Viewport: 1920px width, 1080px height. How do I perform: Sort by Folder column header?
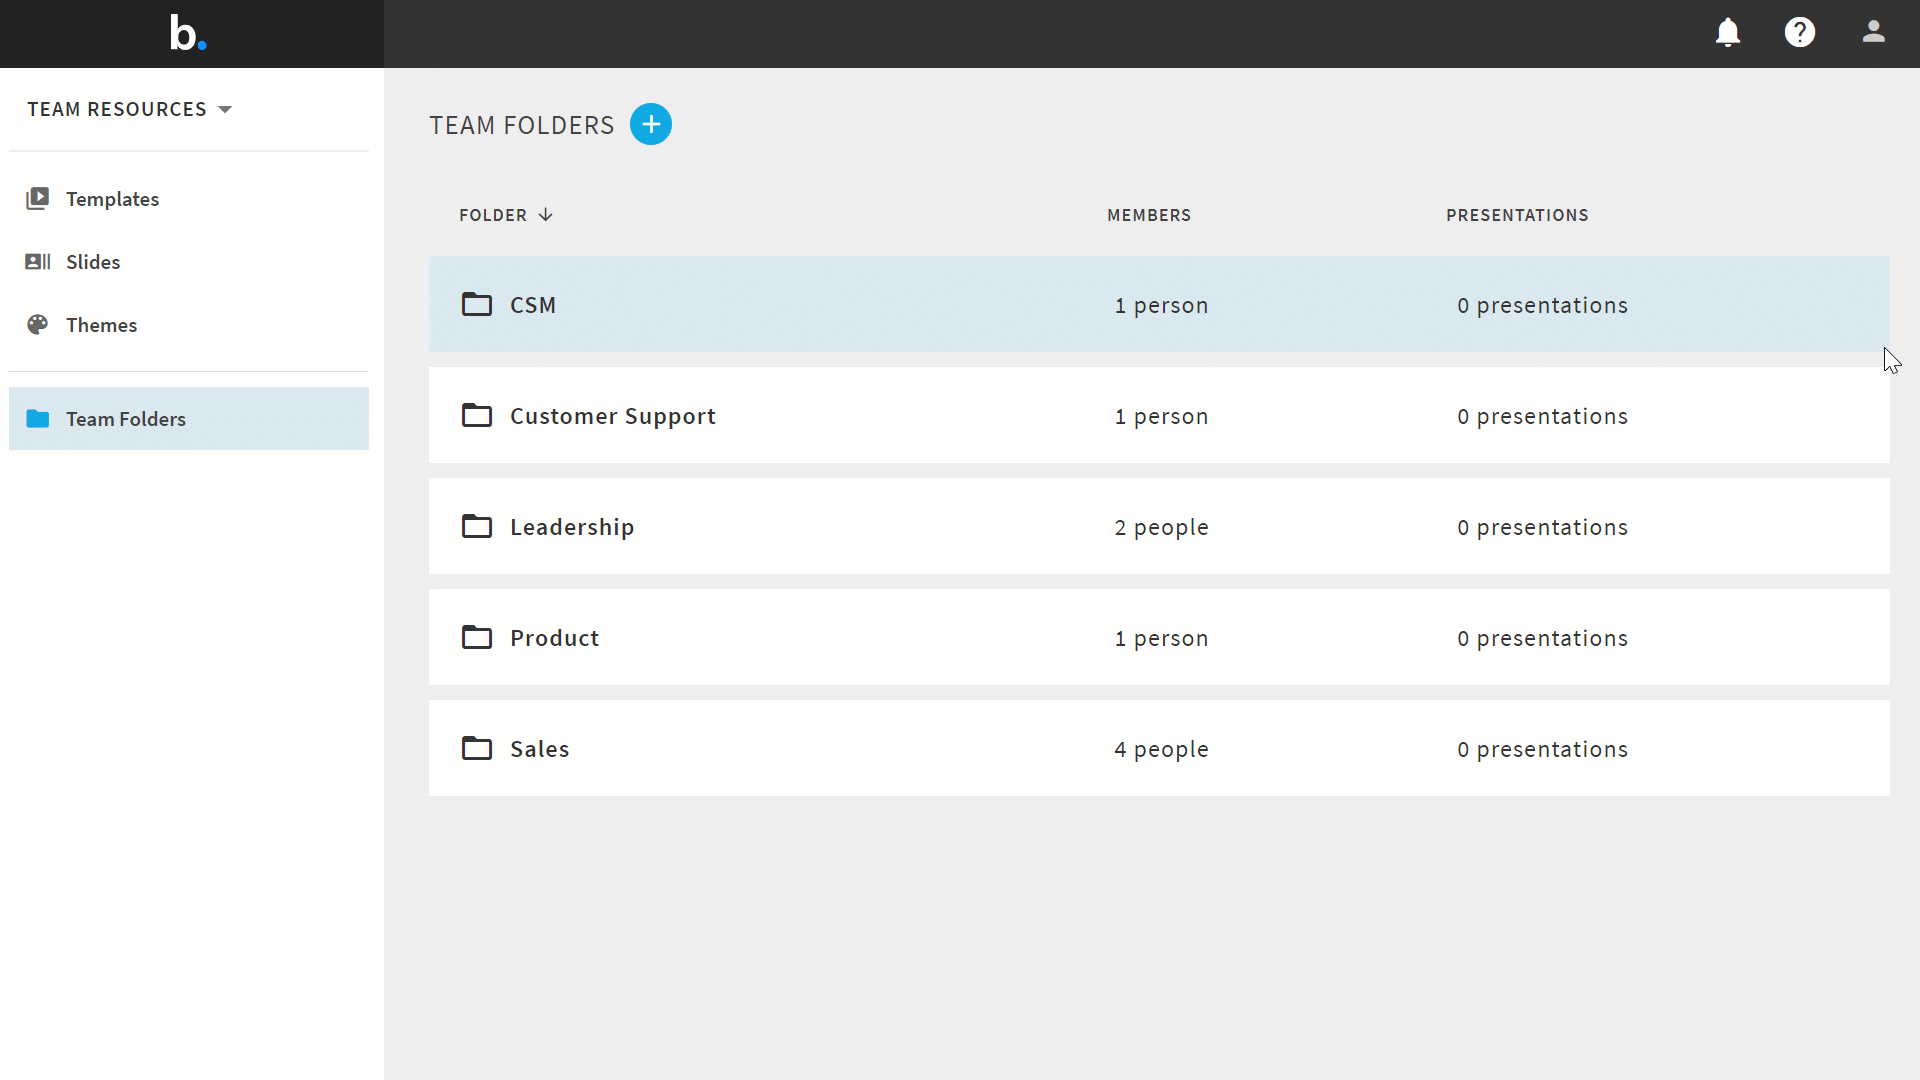click(493, 215)
